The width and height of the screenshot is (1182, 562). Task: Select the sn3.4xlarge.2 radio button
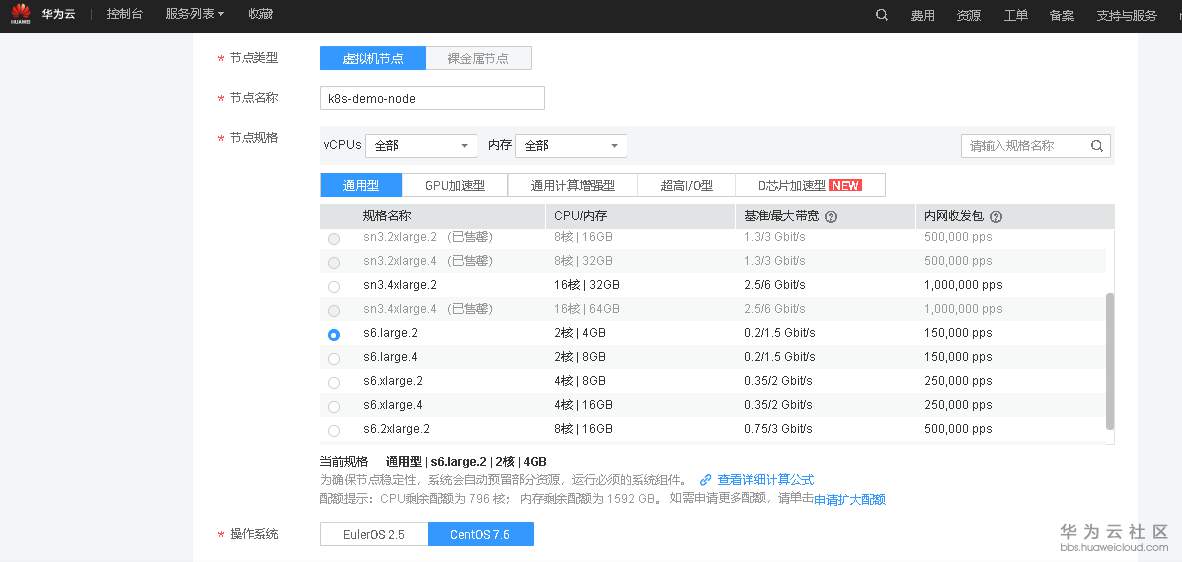[x=334, y=286]
